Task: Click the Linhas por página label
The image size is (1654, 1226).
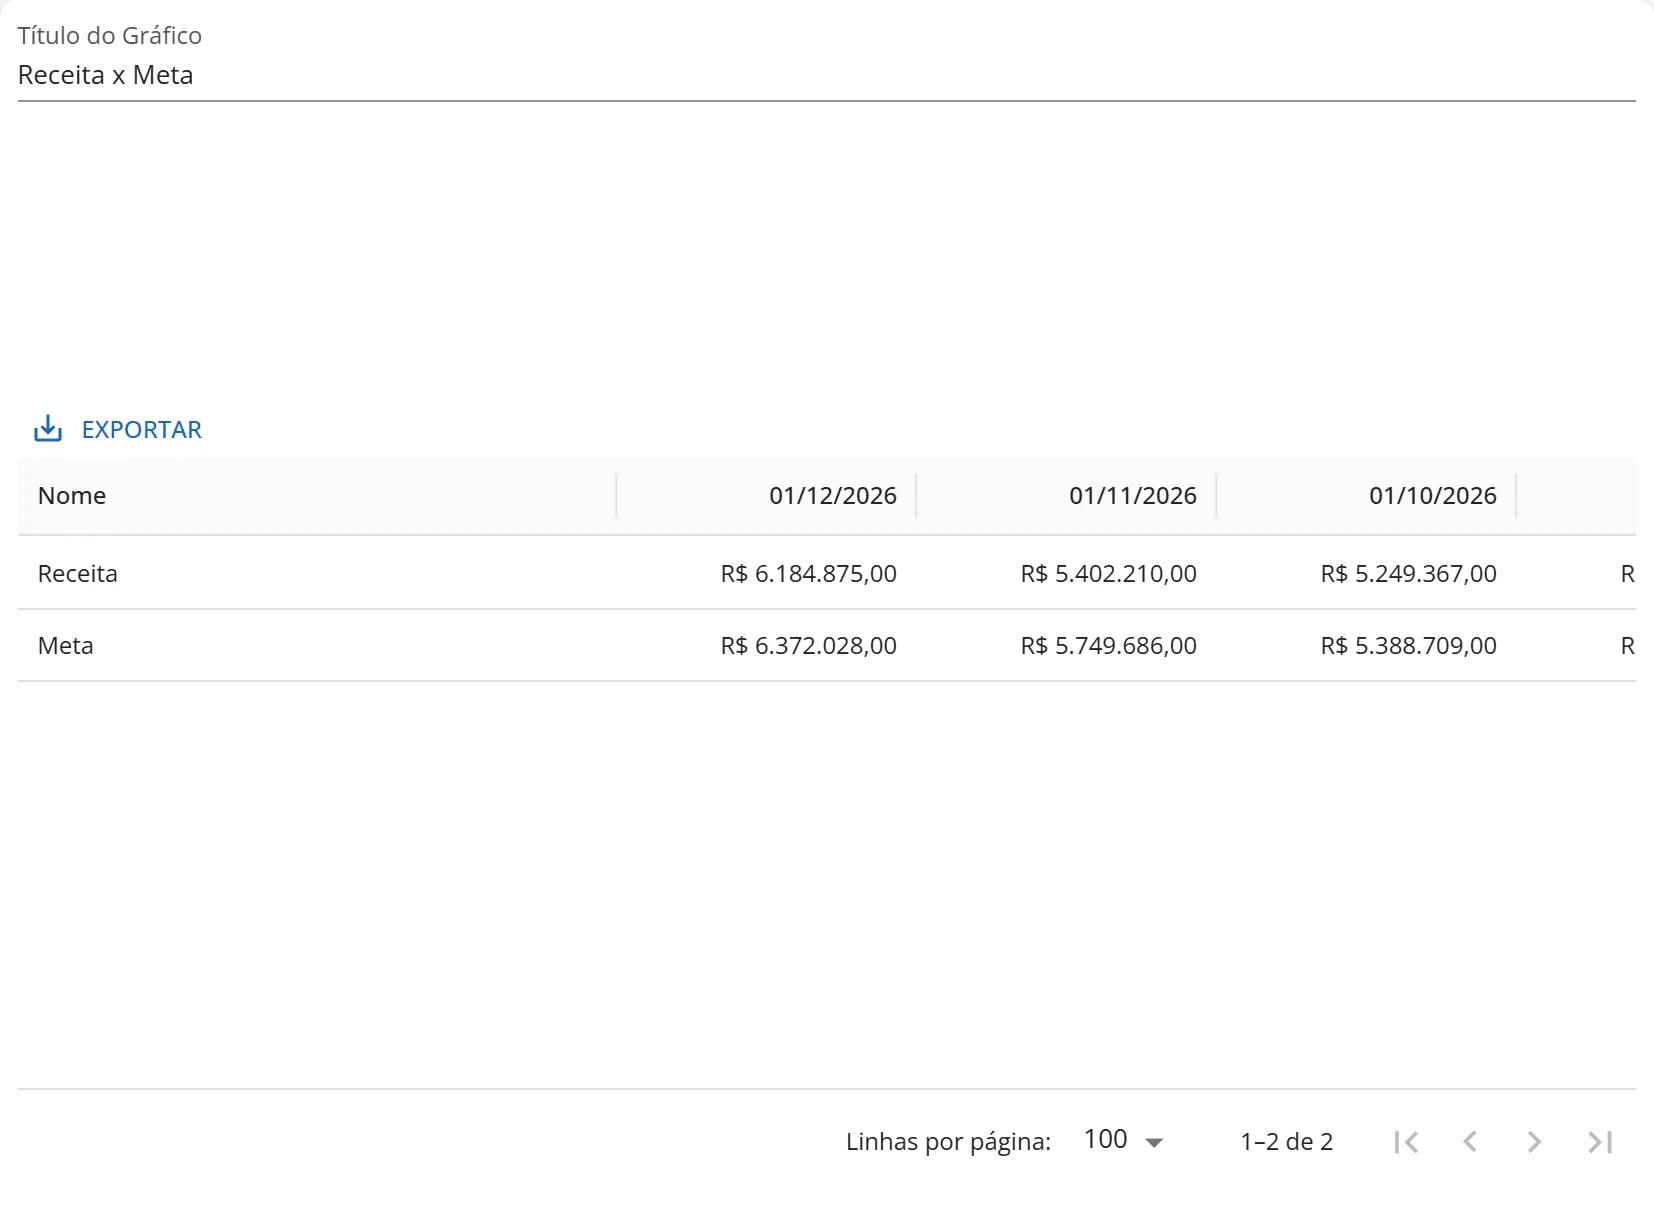Action: [x=948, y=1142]
